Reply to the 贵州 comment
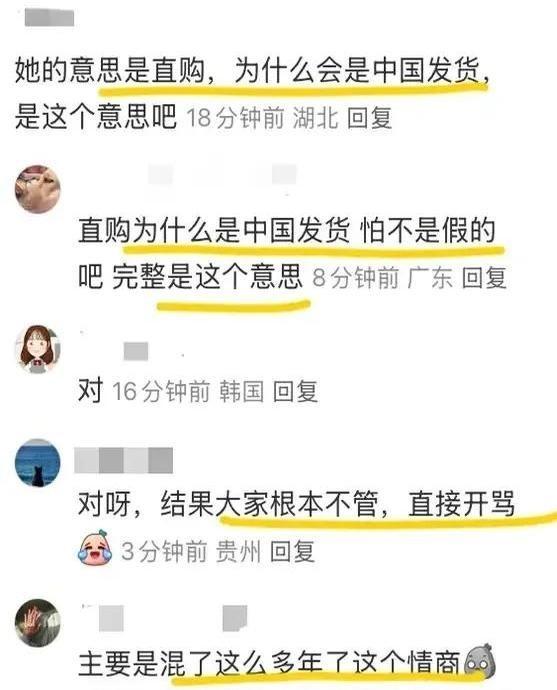 [292, 551]
